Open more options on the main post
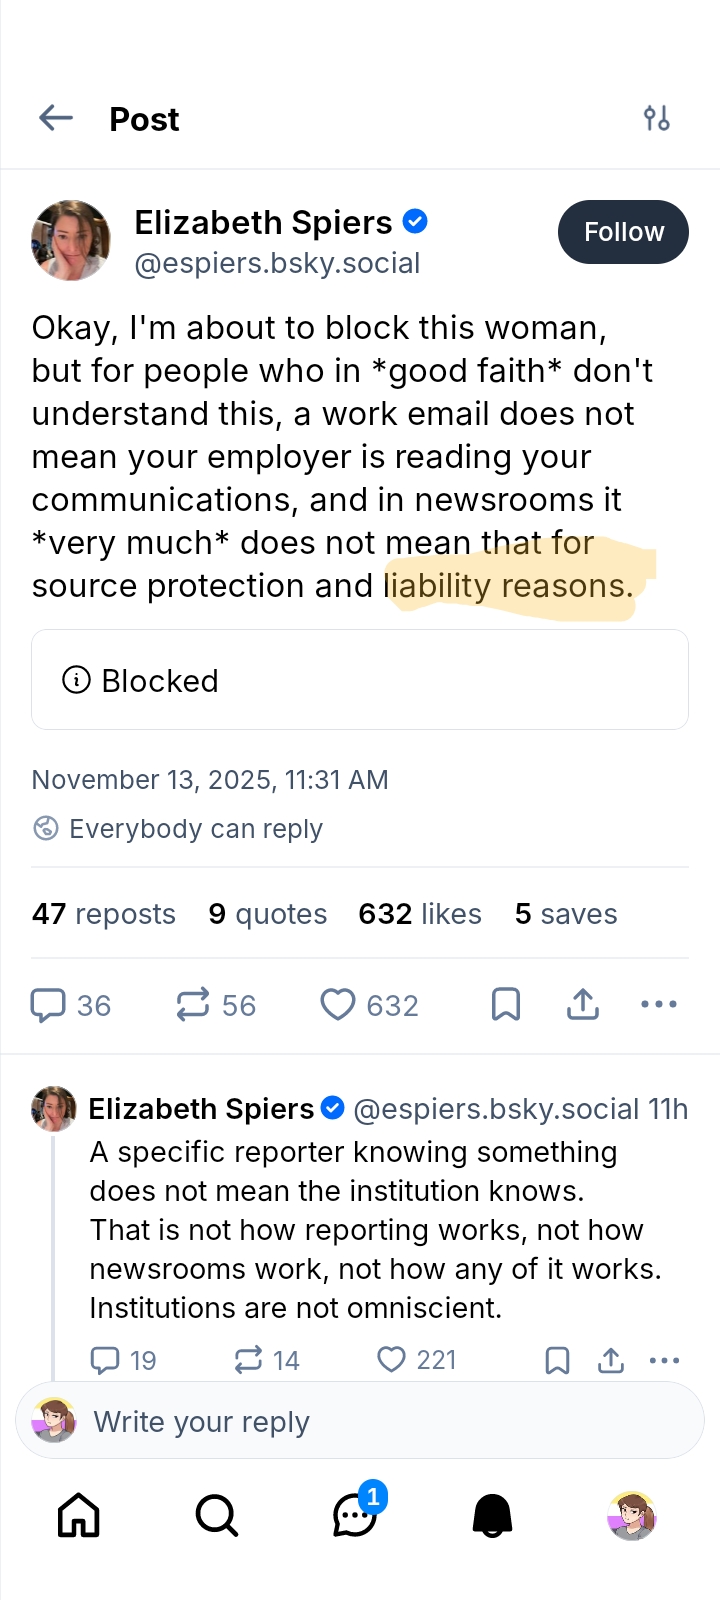This screenshot has width=720, height=1600. (x=659, y=1005)
